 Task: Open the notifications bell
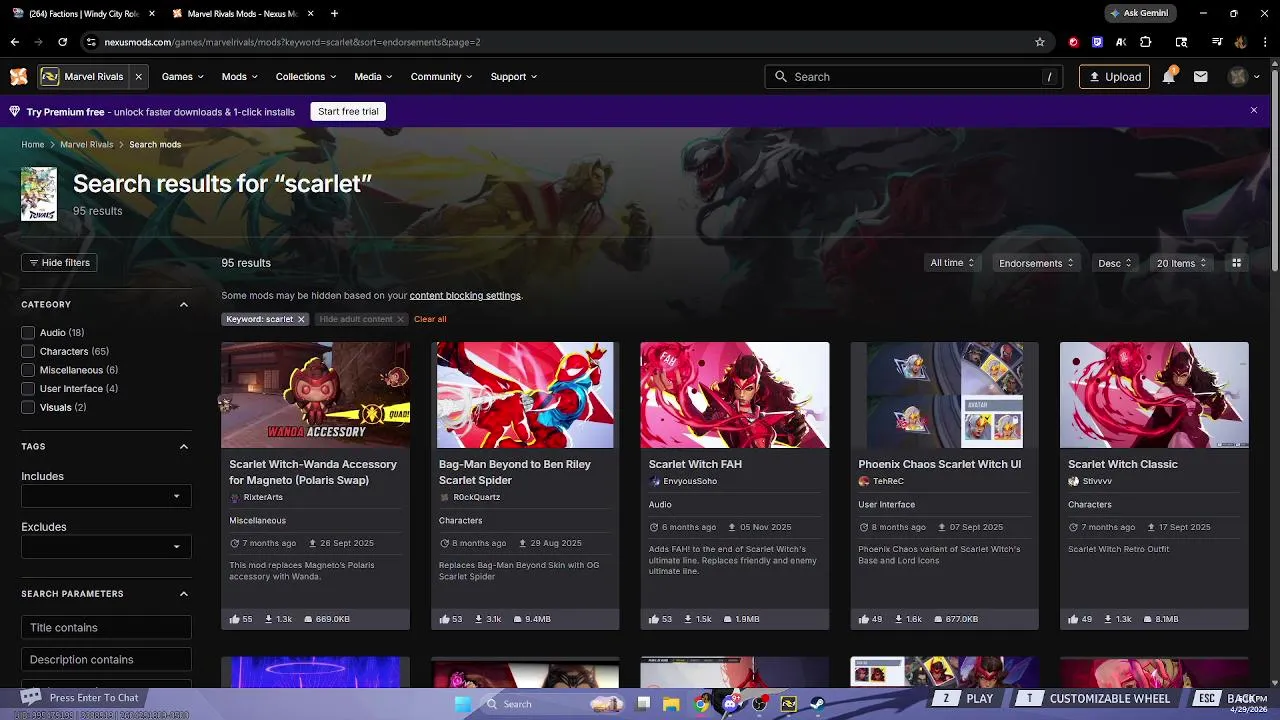pos(1168,77)
